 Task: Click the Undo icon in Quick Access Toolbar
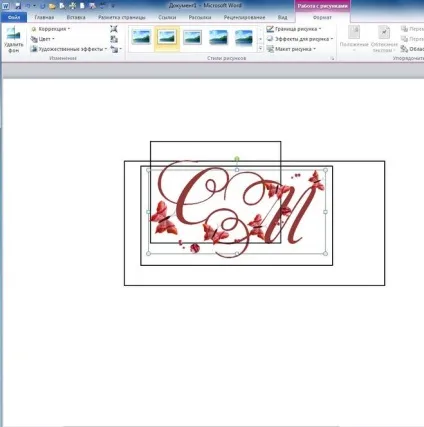pyautogui.click(x=28, y=6)
